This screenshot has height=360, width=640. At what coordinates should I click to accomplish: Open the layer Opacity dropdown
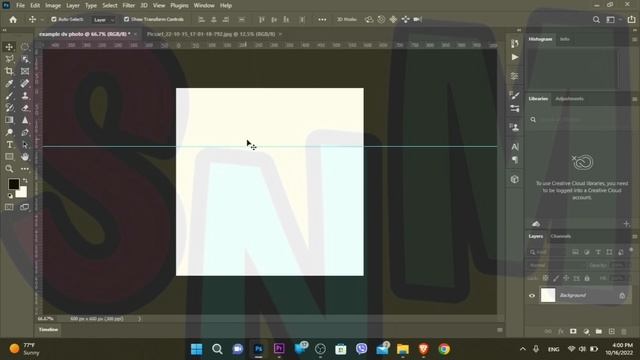(618, 265)
